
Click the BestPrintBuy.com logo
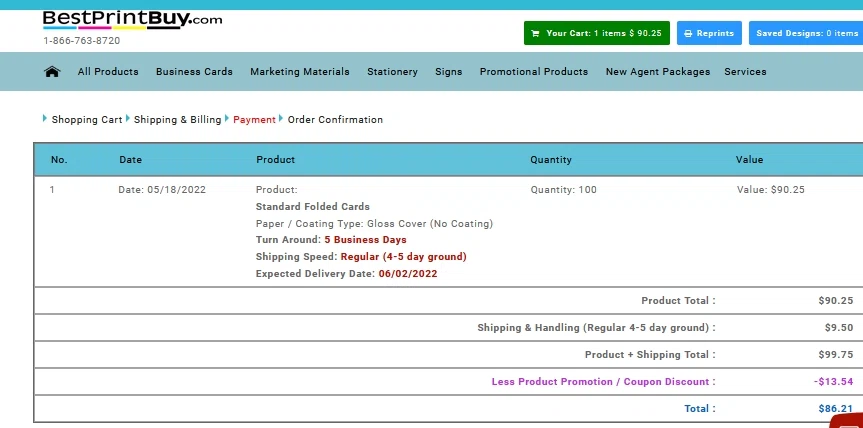pyautogui.click(x=133, y=20)
